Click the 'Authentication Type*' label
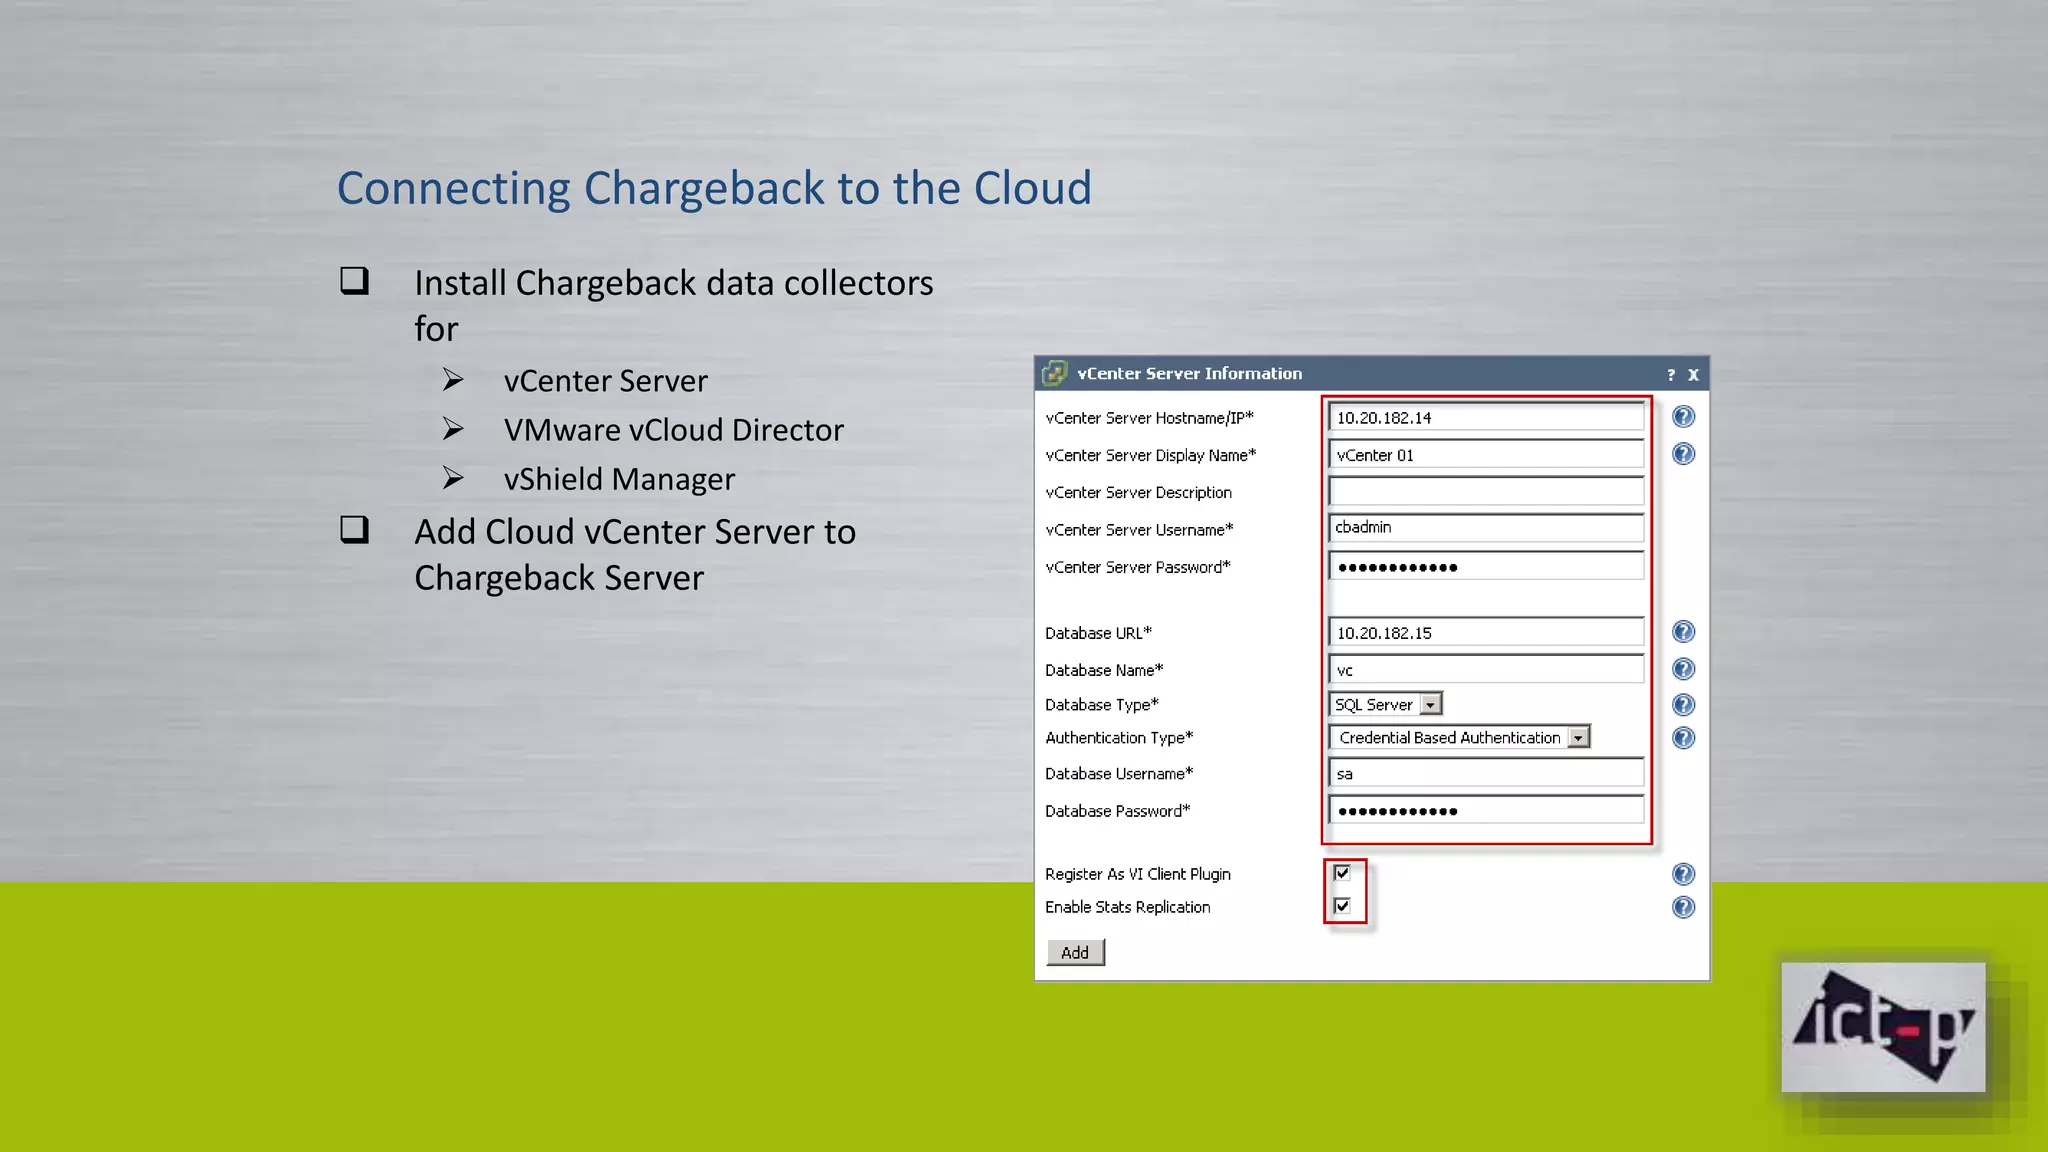 pyautogui.click(x=1119, y=738)
